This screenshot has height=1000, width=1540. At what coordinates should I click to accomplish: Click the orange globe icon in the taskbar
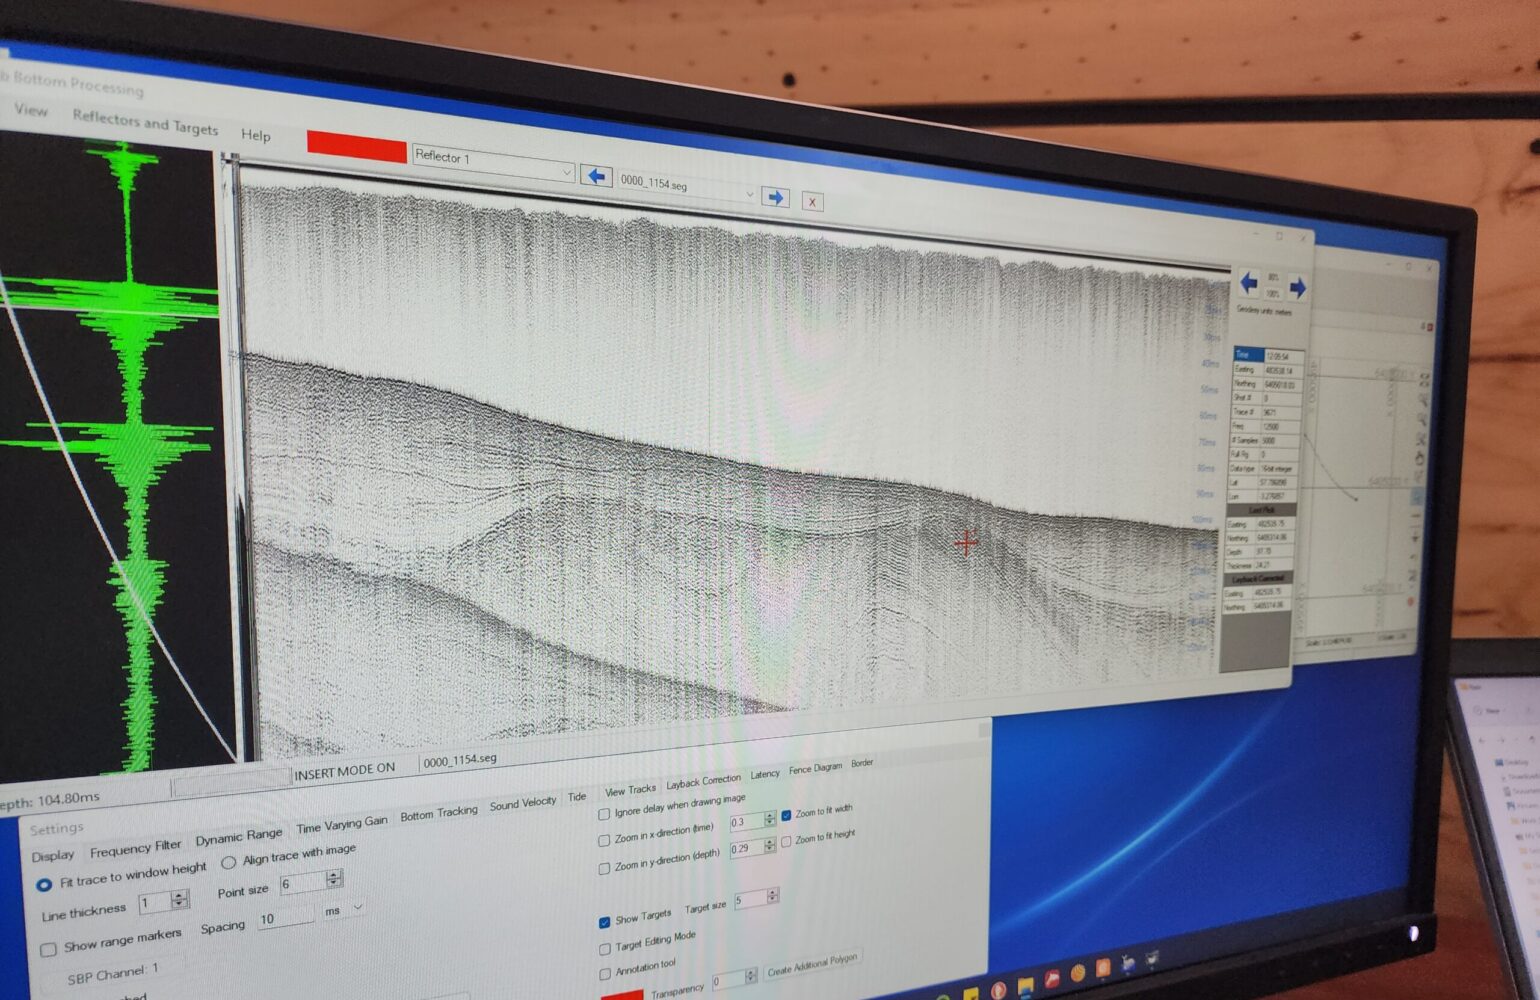(1078, 972)
